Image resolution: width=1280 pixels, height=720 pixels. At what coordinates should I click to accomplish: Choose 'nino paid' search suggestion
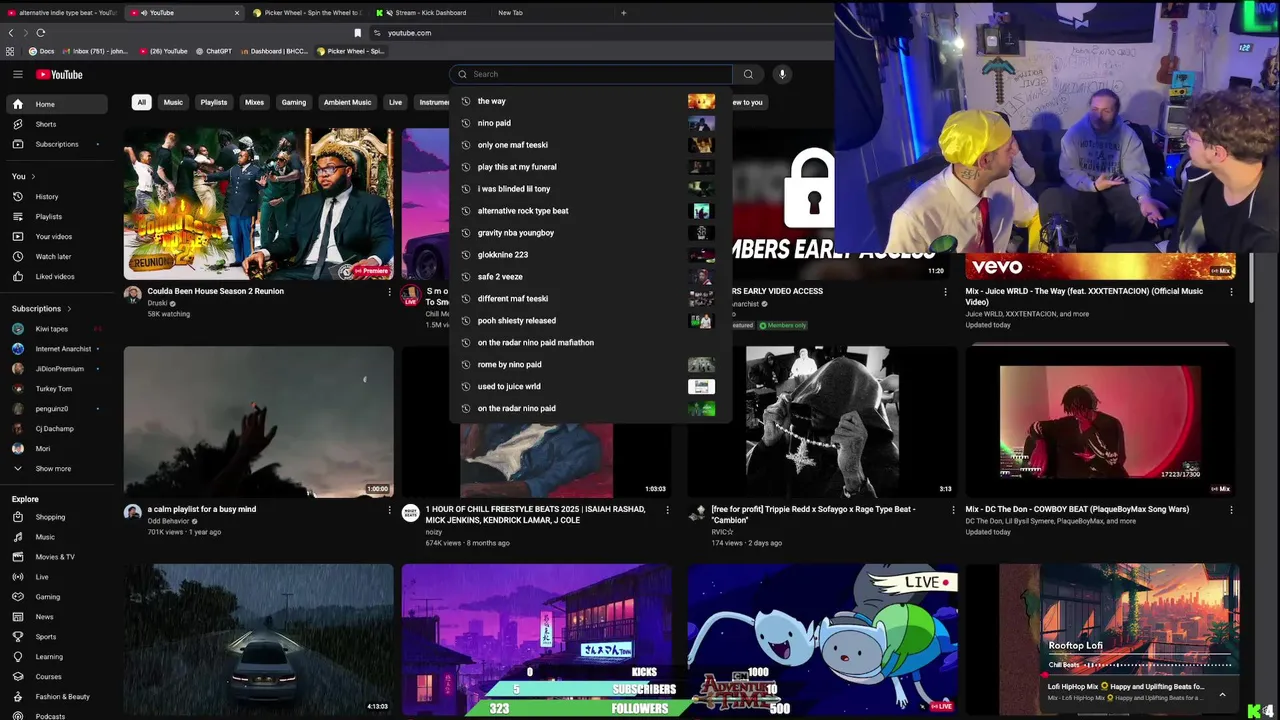pos(591,123)
